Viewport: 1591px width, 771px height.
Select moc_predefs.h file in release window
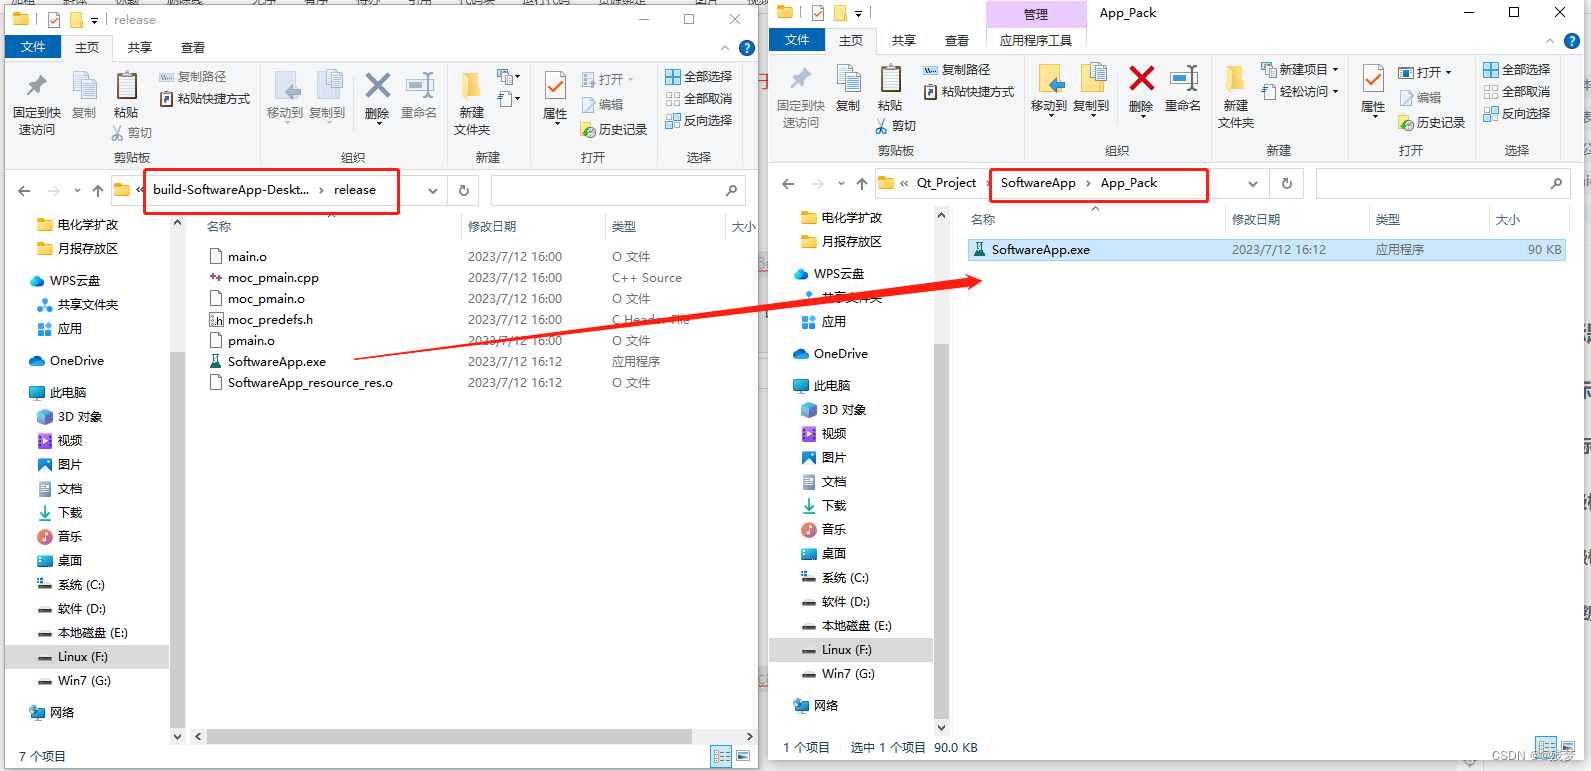[270, 320]
